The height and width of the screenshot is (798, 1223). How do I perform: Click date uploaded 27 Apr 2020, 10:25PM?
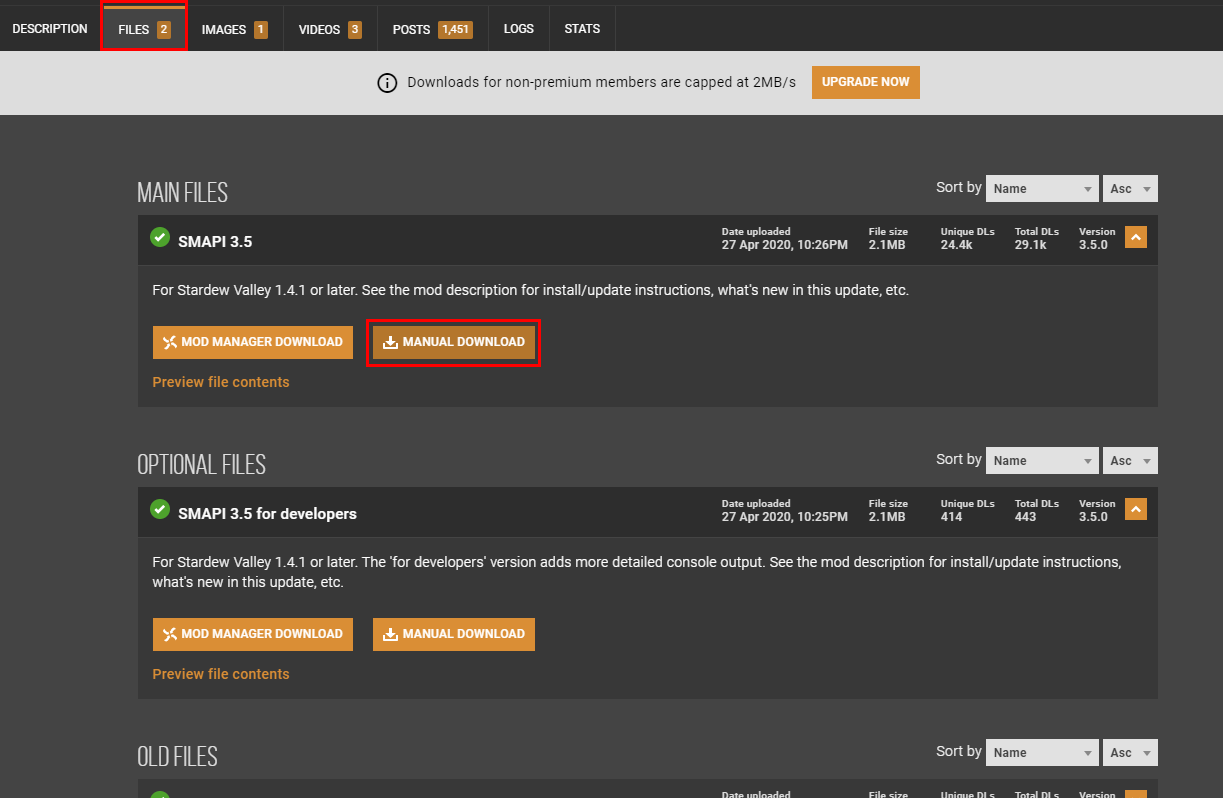(785, 517)
